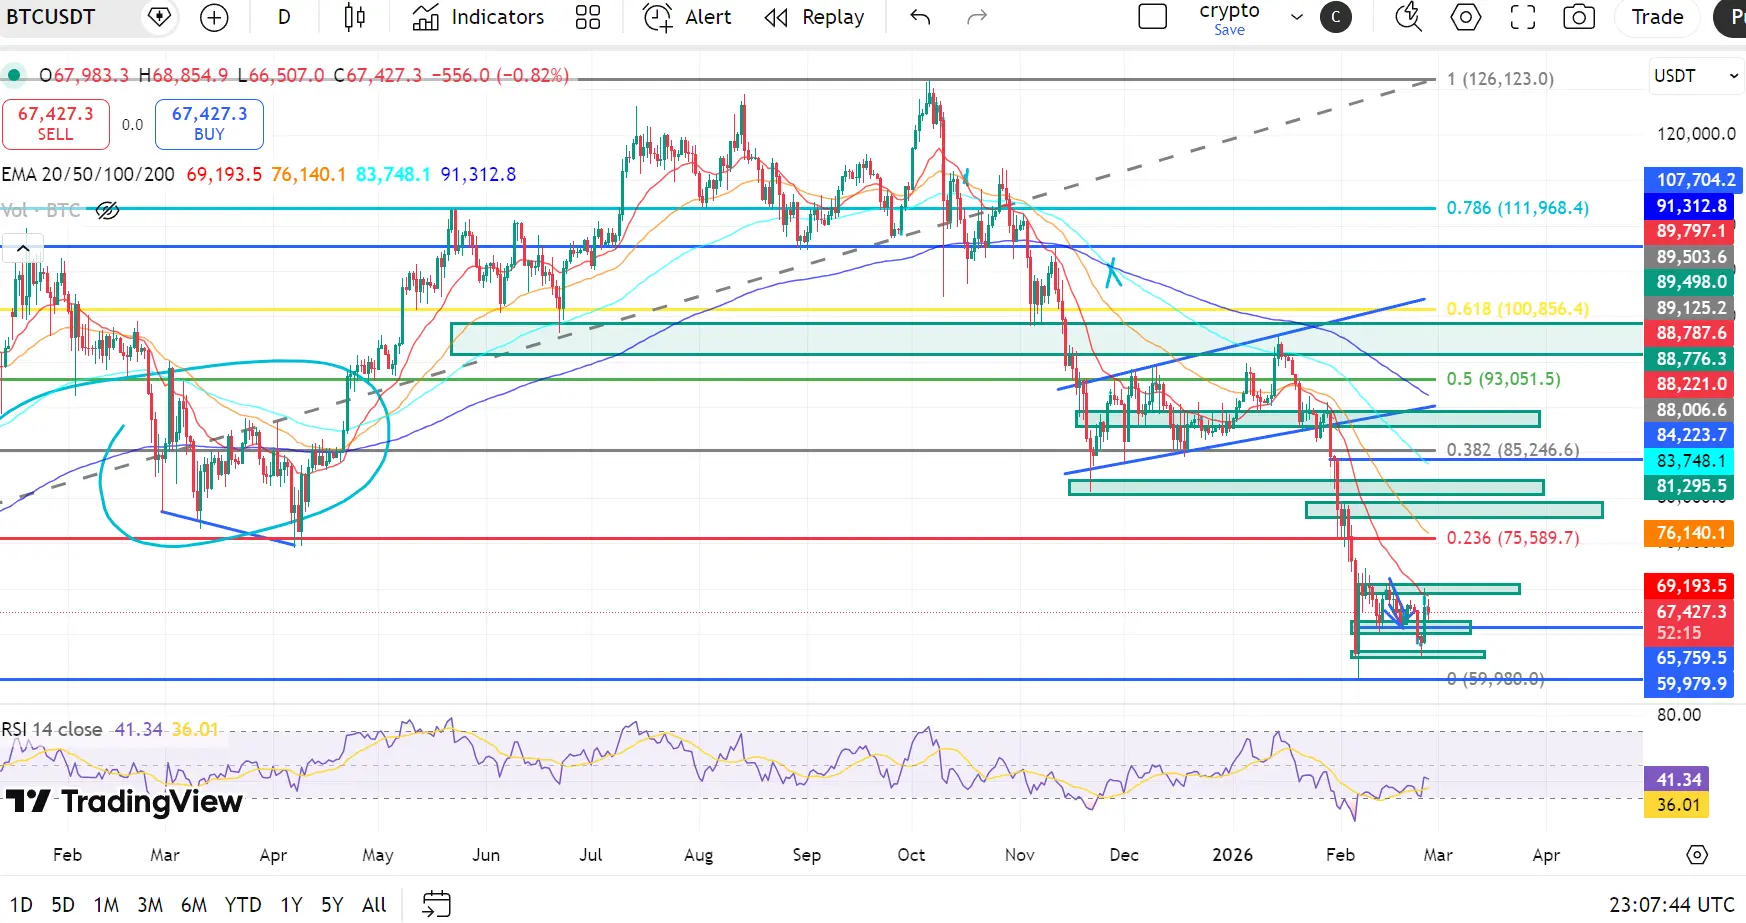The width and height of the screenshot is (1746, 923).
Task: Enter fullscreen mode
Action: coord(1523,17)
